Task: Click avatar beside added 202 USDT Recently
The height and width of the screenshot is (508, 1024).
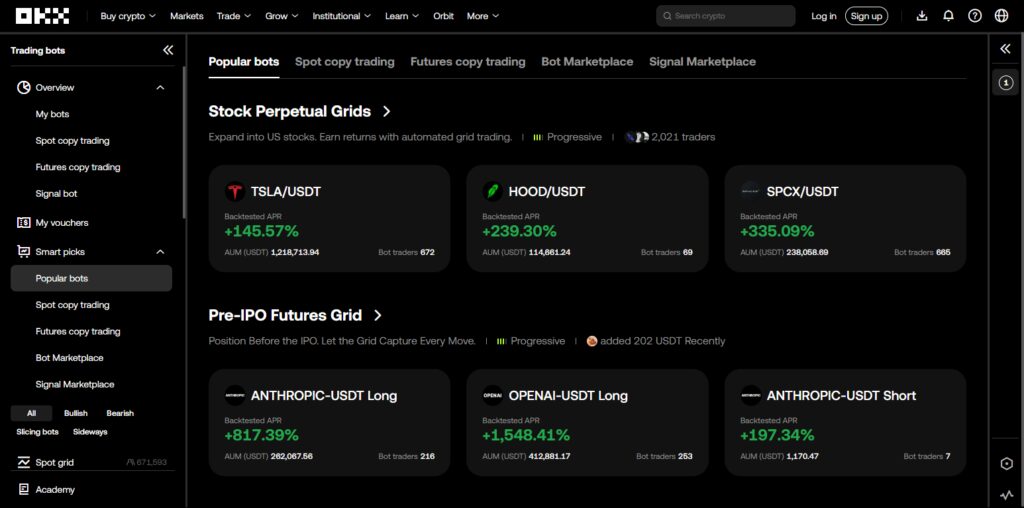Action: click(x=592, y=341)
